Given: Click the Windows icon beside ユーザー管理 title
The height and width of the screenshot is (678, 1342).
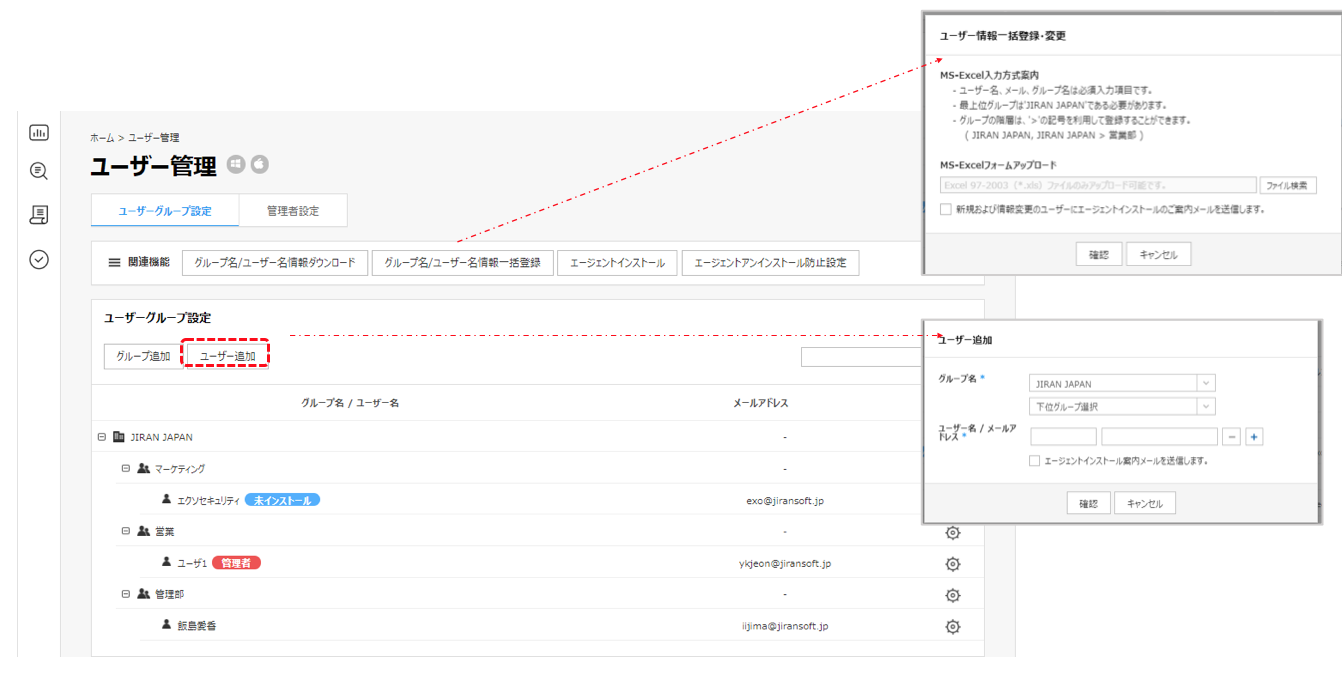Looking at the screenshot, I should click(x=236, y=164).
